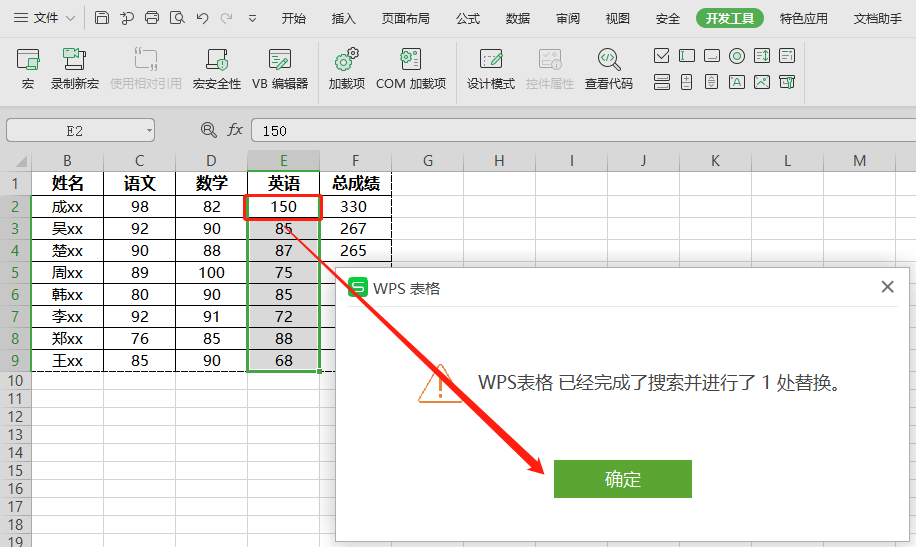The width and height of the screenshot is (916, 547).
Task: Insert the label (A) control
Action: coord(737,82)
